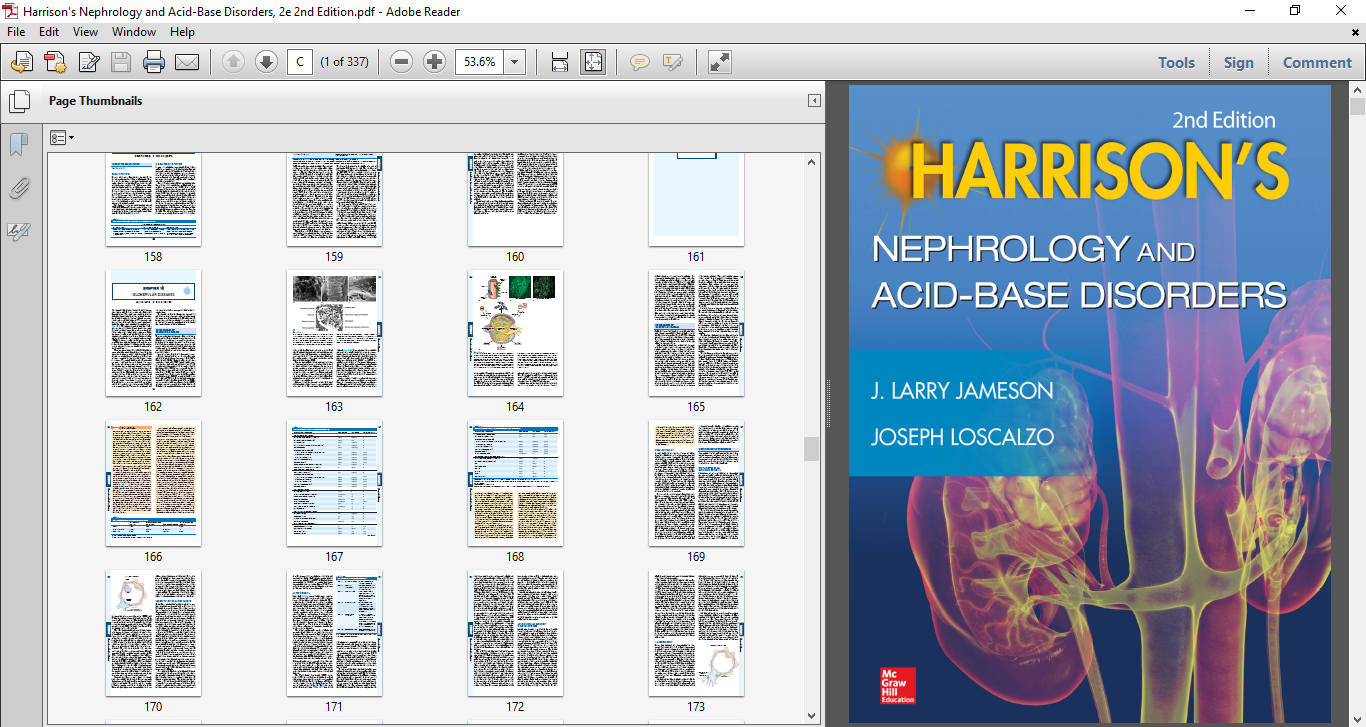1366x727 pixels.
Task: Click the sign or edit document icon
Action: coord(88,62)
